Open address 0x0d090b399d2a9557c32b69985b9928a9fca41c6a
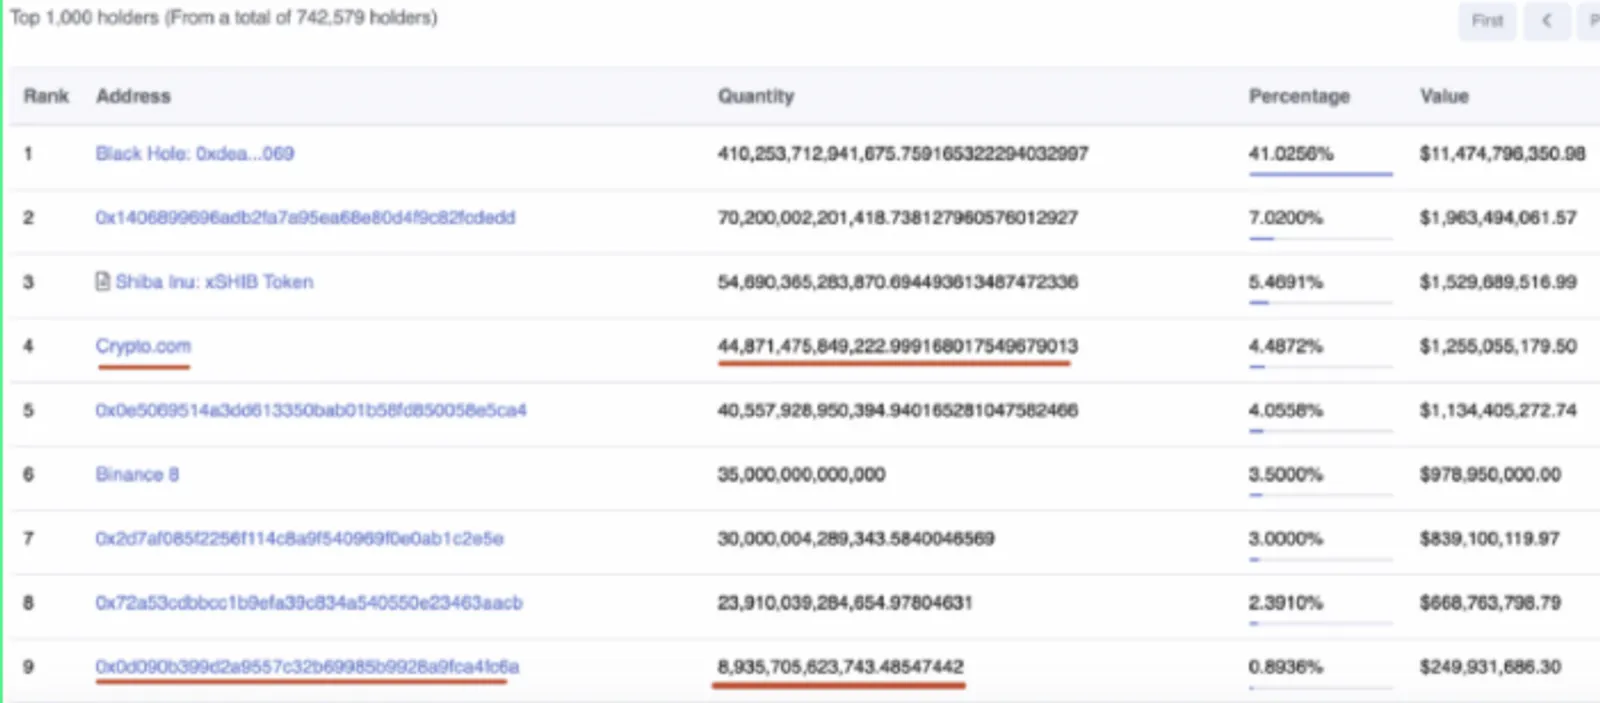This screenshot has height=703, width=1600. (x=307, y=666)
